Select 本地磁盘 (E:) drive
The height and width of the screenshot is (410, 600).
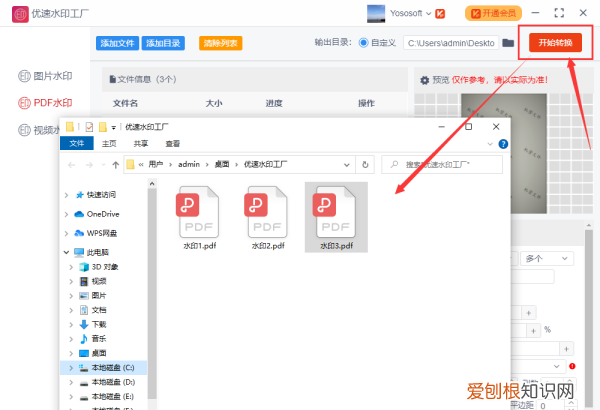pyautogui.click(x=113, y=397)
